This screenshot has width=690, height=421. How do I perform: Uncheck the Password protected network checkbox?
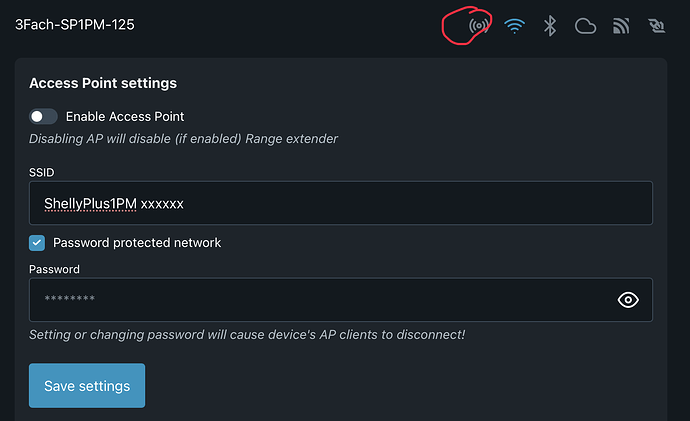(x=37, y=242)
